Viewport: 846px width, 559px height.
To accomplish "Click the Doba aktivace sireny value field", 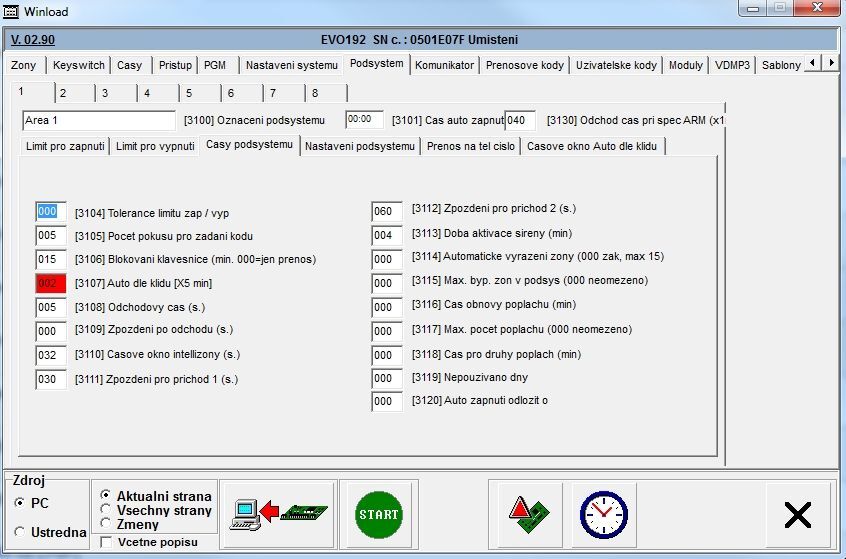I will click(x=386, y=235).
